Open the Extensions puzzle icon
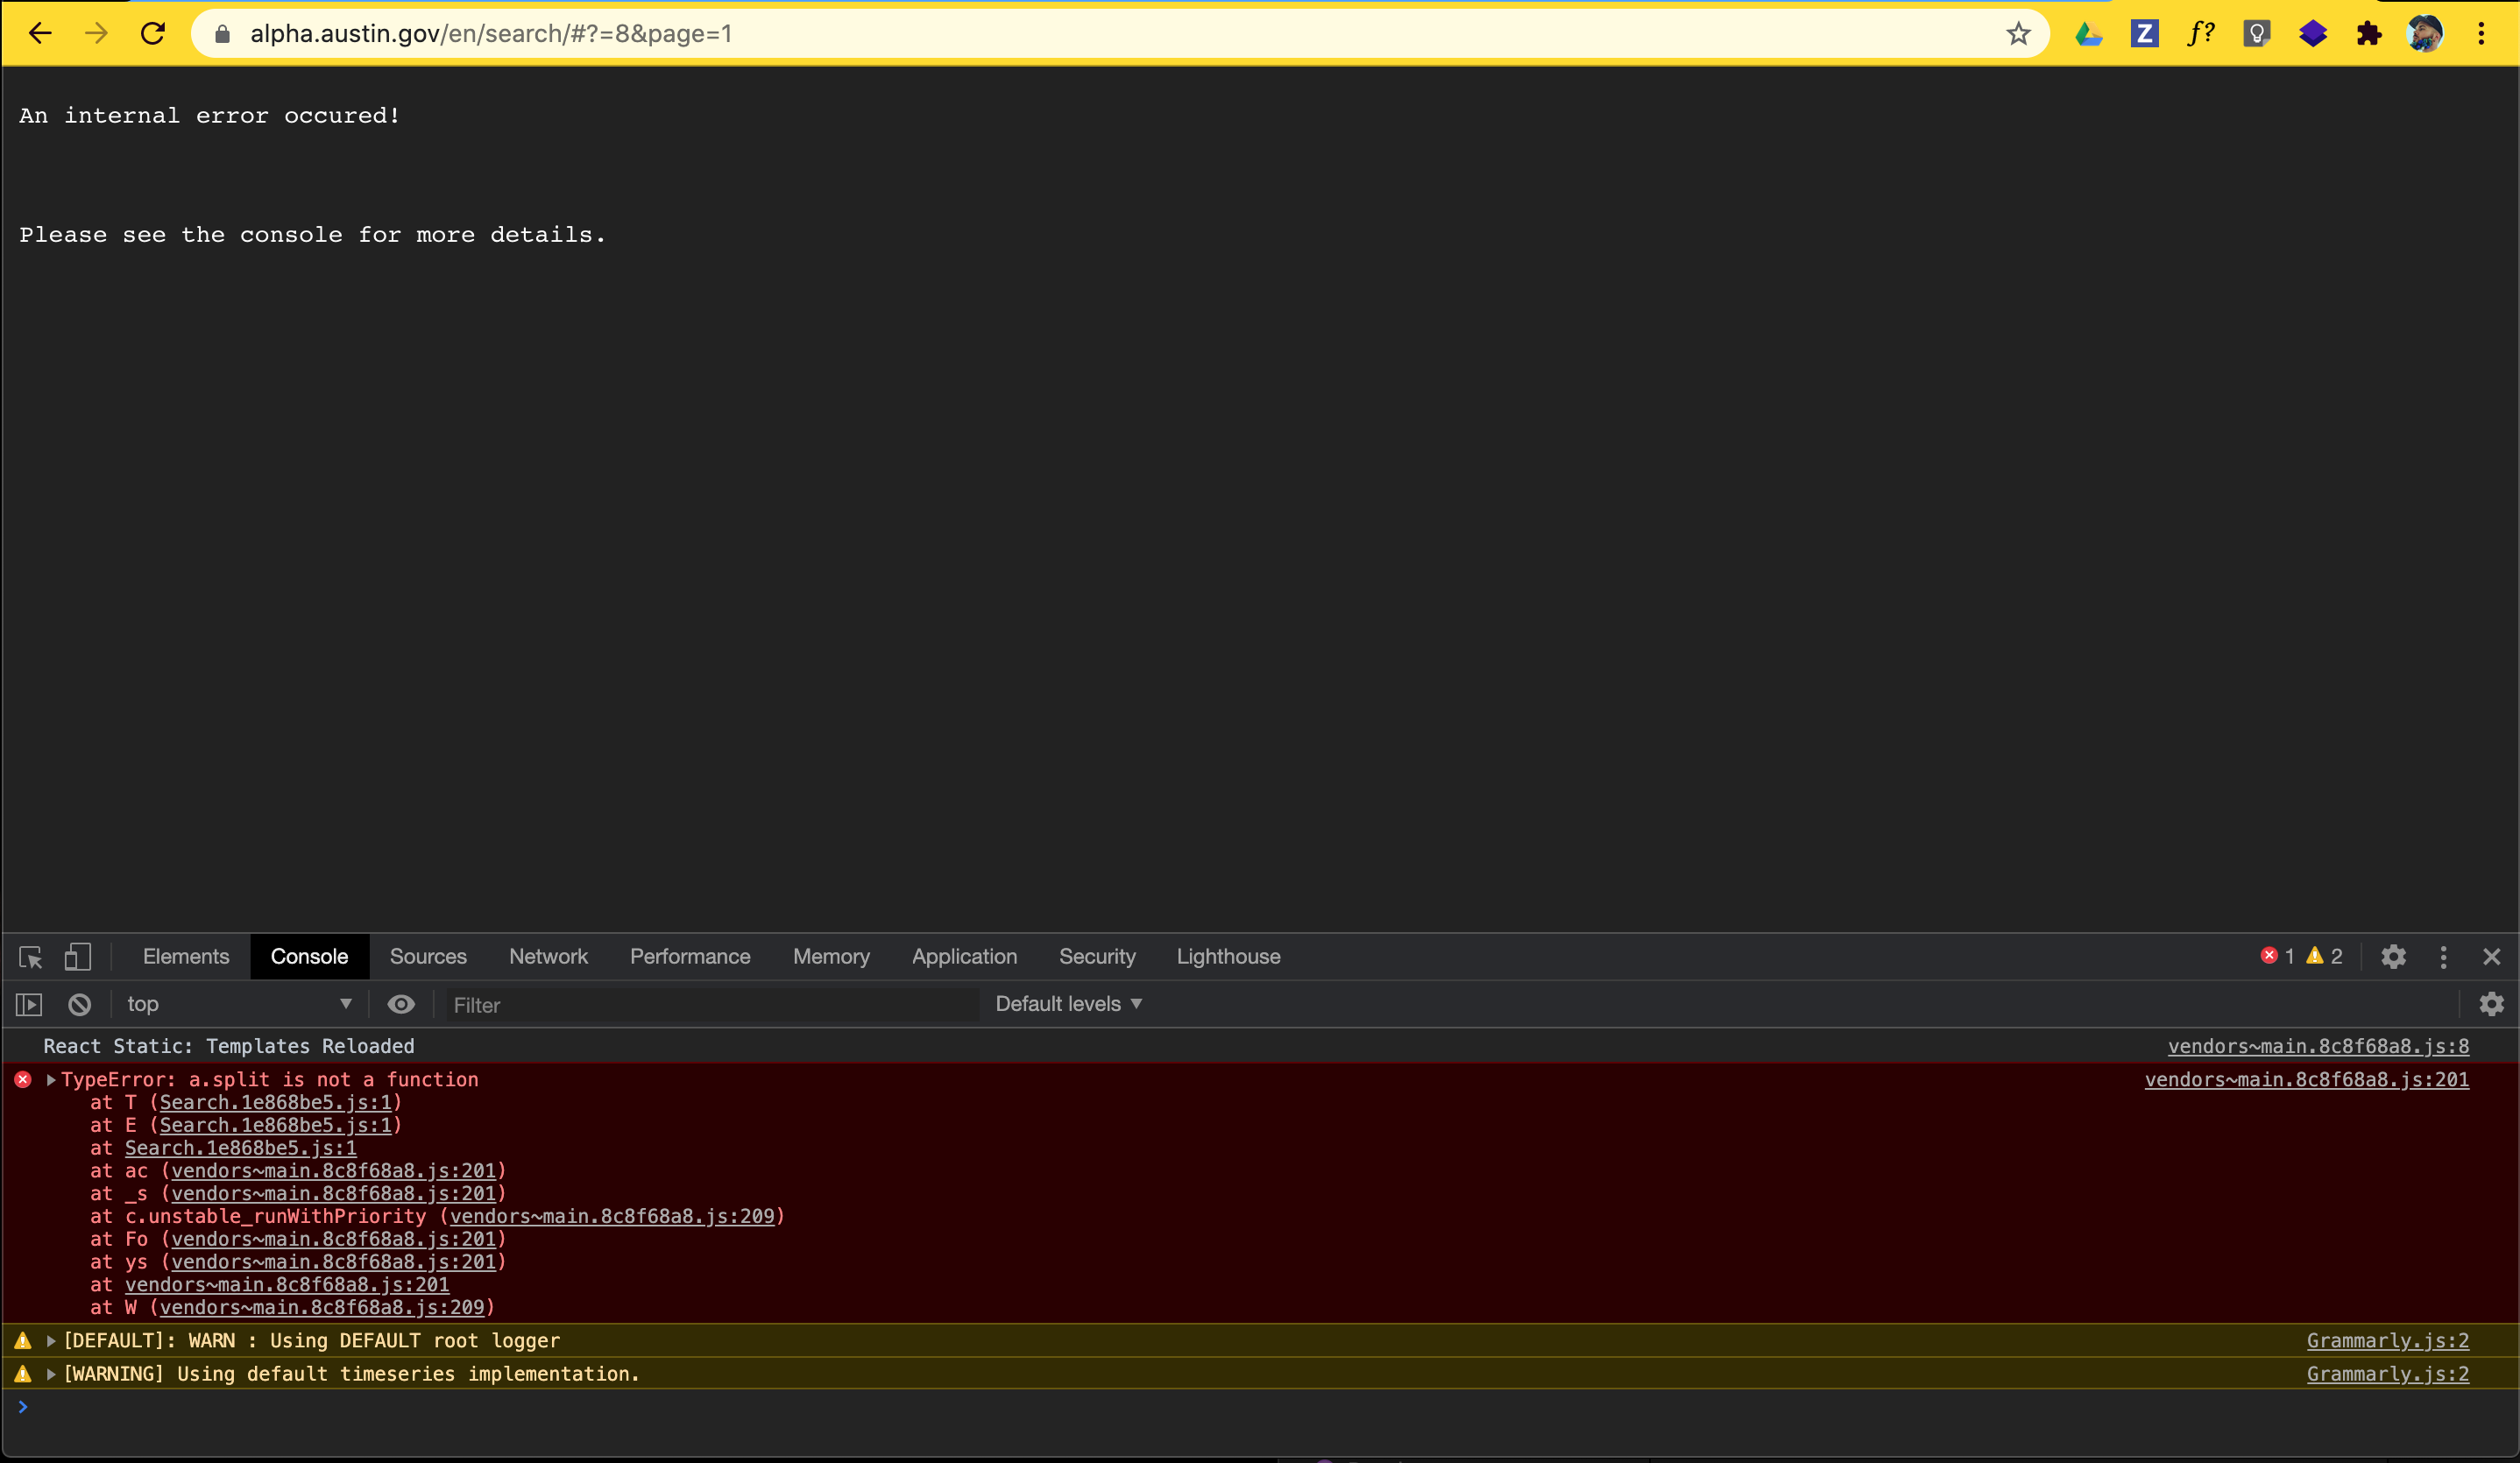 (2368, 34)
